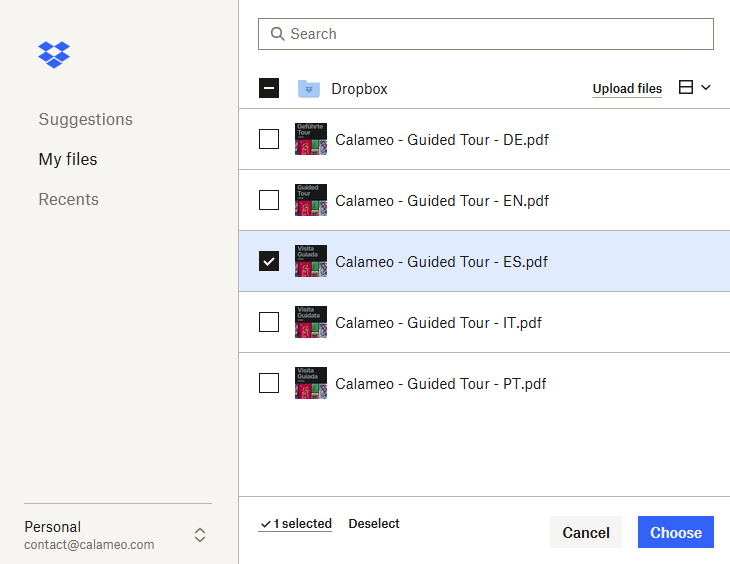Open the Personal account switcher arrows
The width and height of the screenshot is (730, 564).
coord(200,535)
